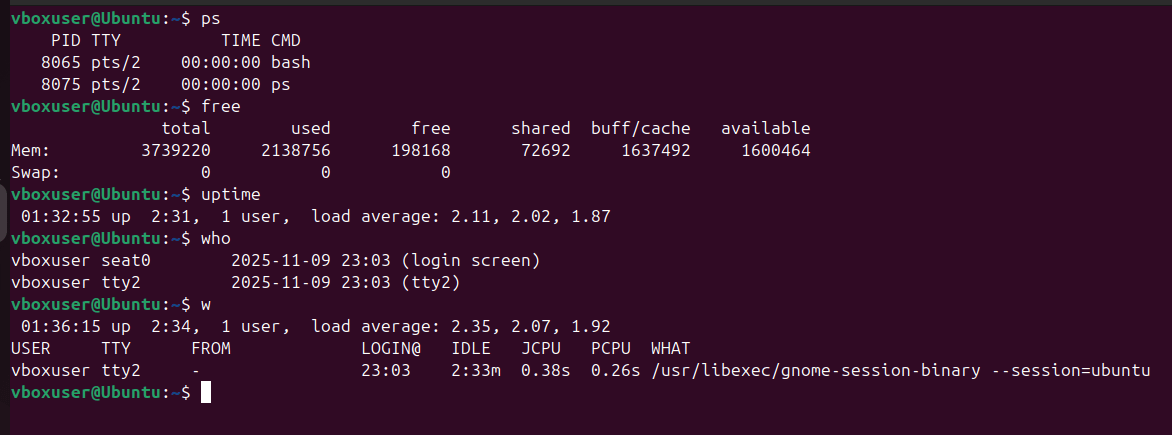
Task: Click the 'ps' command on the first line
Action: coord(211,18)
